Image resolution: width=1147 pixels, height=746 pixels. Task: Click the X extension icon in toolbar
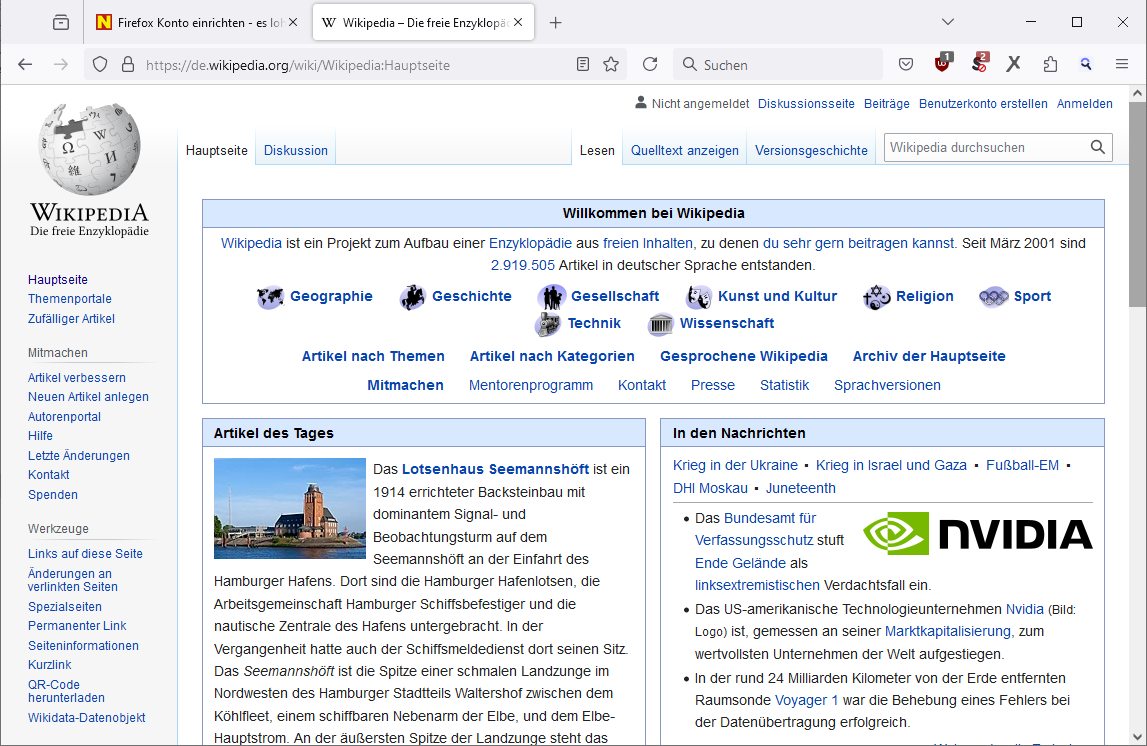(1013, 64)
